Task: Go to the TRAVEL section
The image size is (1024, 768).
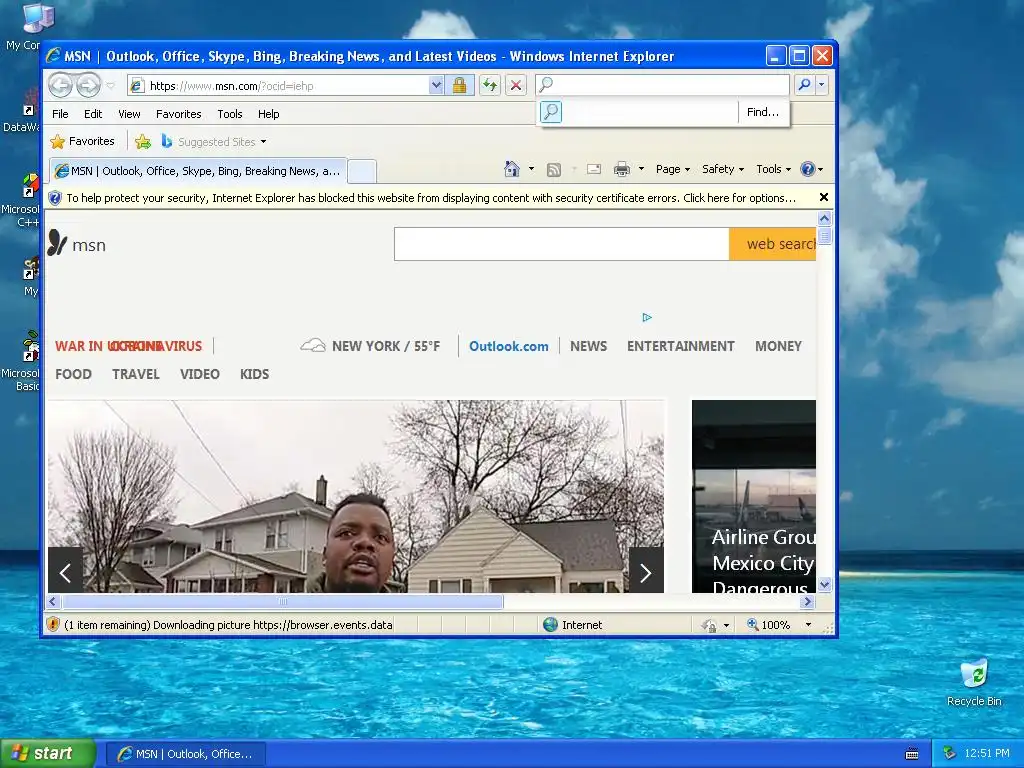Action: click(x=135, y=374)
